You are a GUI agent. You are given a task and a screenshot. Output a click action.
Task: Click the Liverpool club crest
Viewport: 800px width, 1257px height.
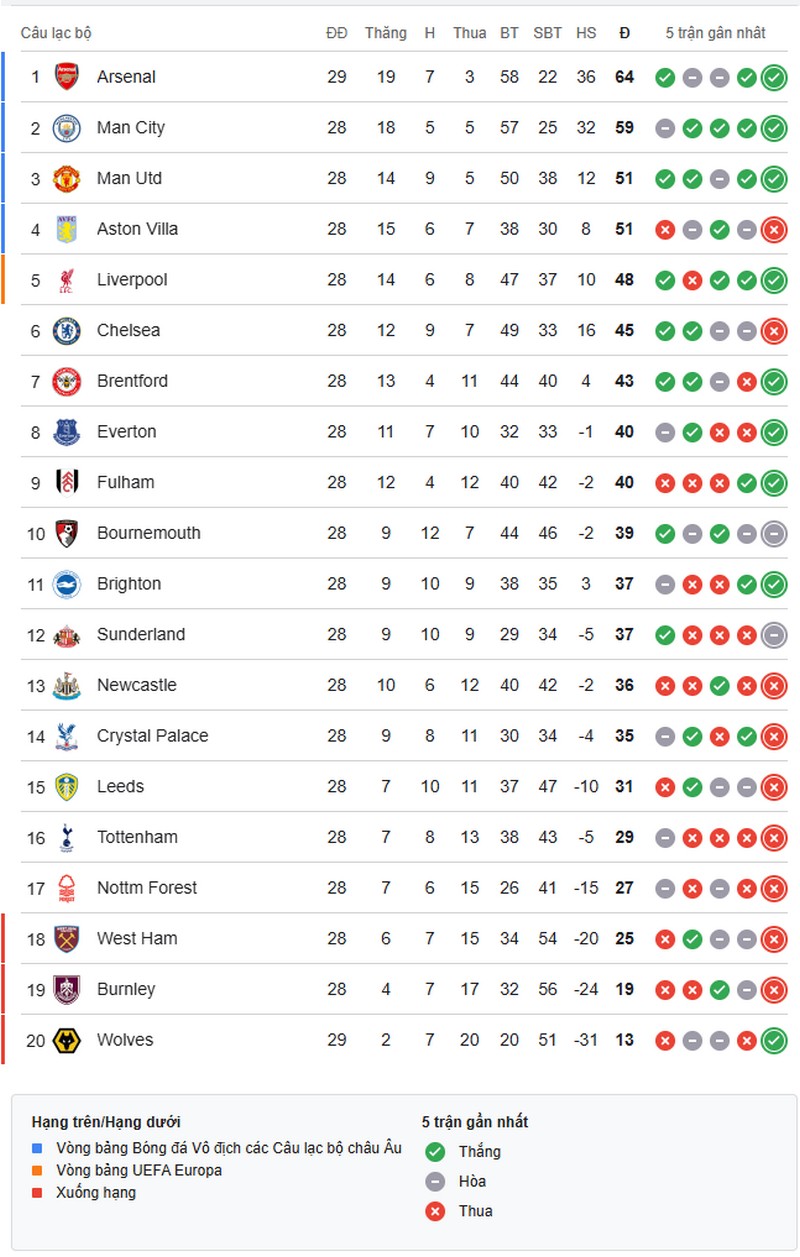coord(67,280)
